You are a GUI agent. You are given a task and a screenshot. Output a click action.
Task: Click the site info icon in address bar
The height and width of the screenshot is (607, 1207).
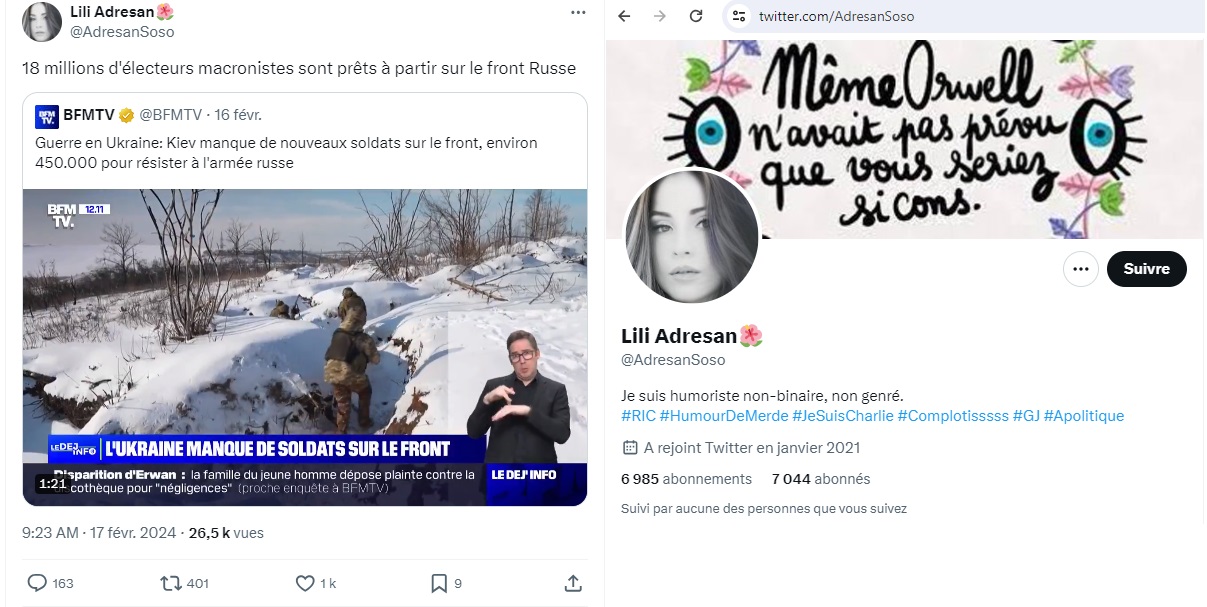coord(739,16)
